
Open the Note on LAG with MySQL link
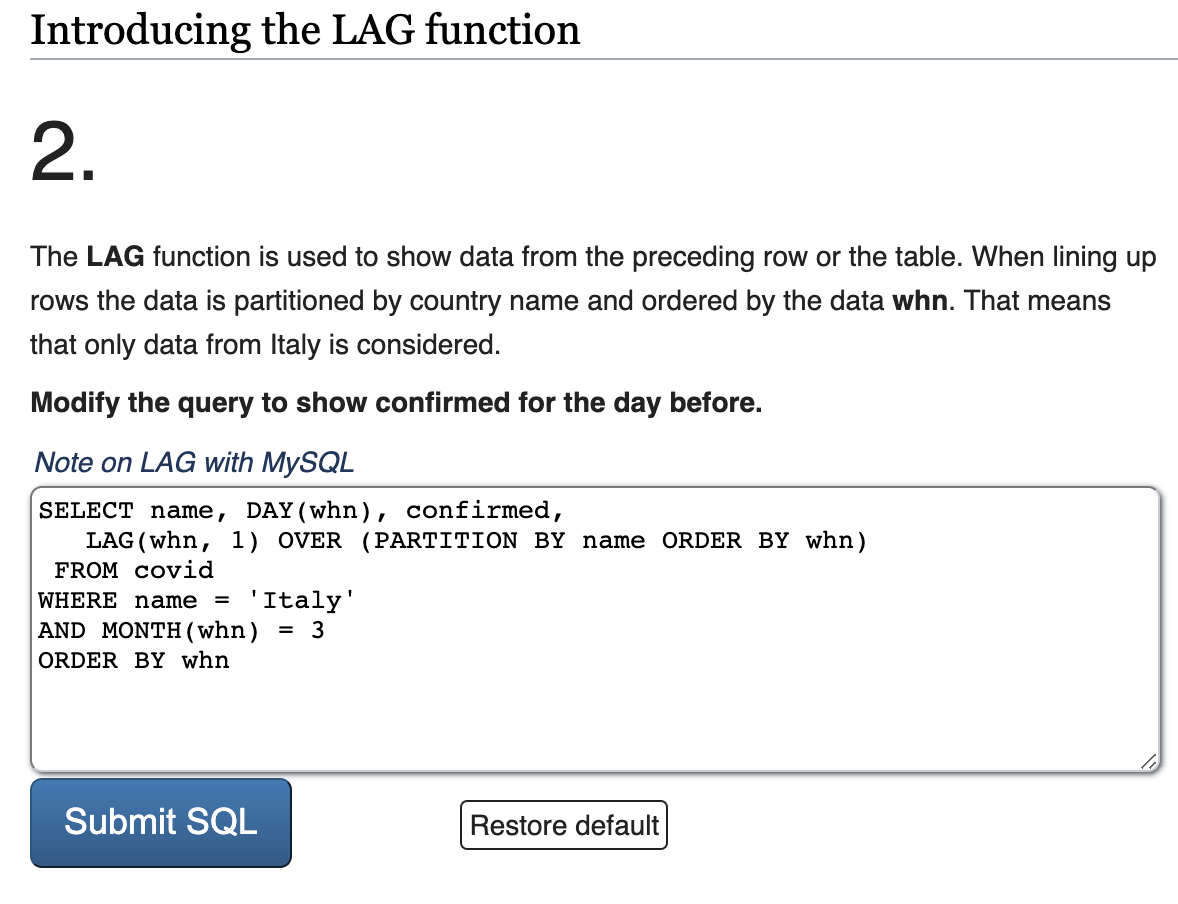tap(193, 462)
